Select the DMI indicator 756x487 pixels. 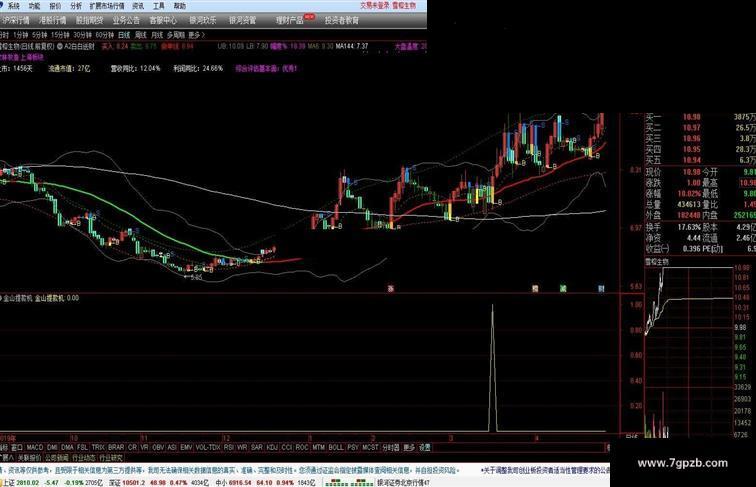(x=52, y=447)
